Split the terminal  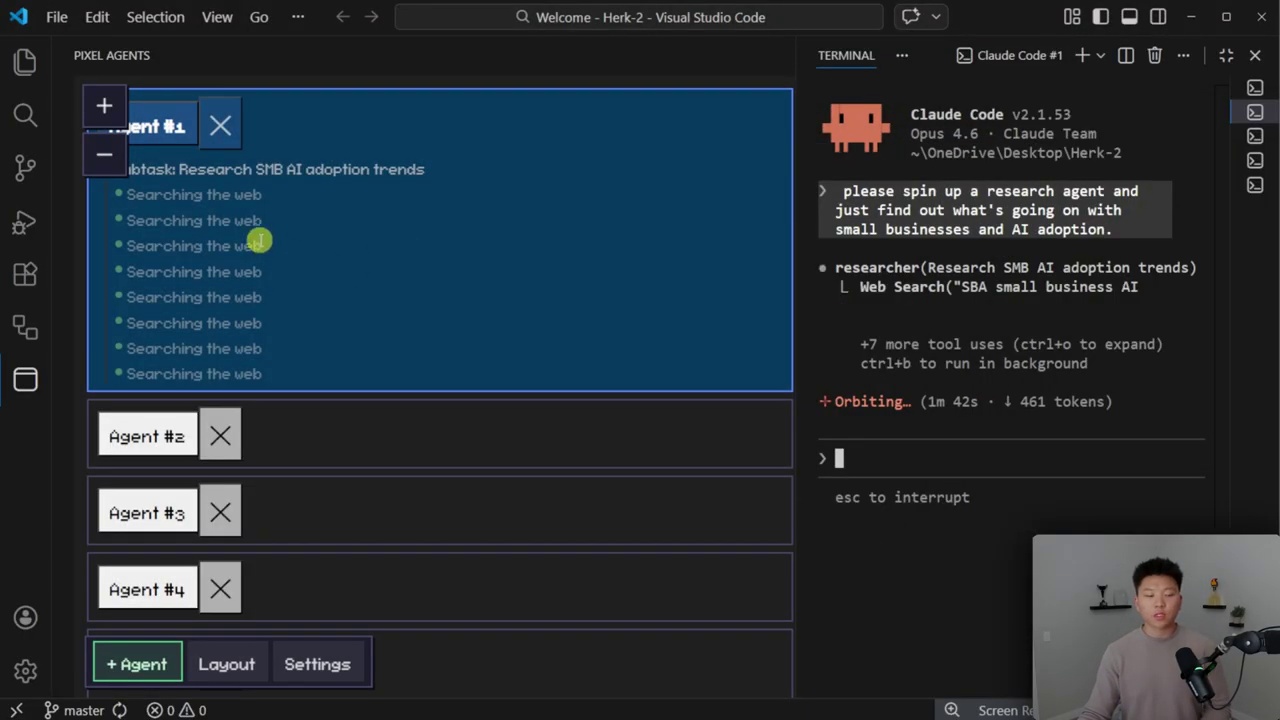point(1126,55)
